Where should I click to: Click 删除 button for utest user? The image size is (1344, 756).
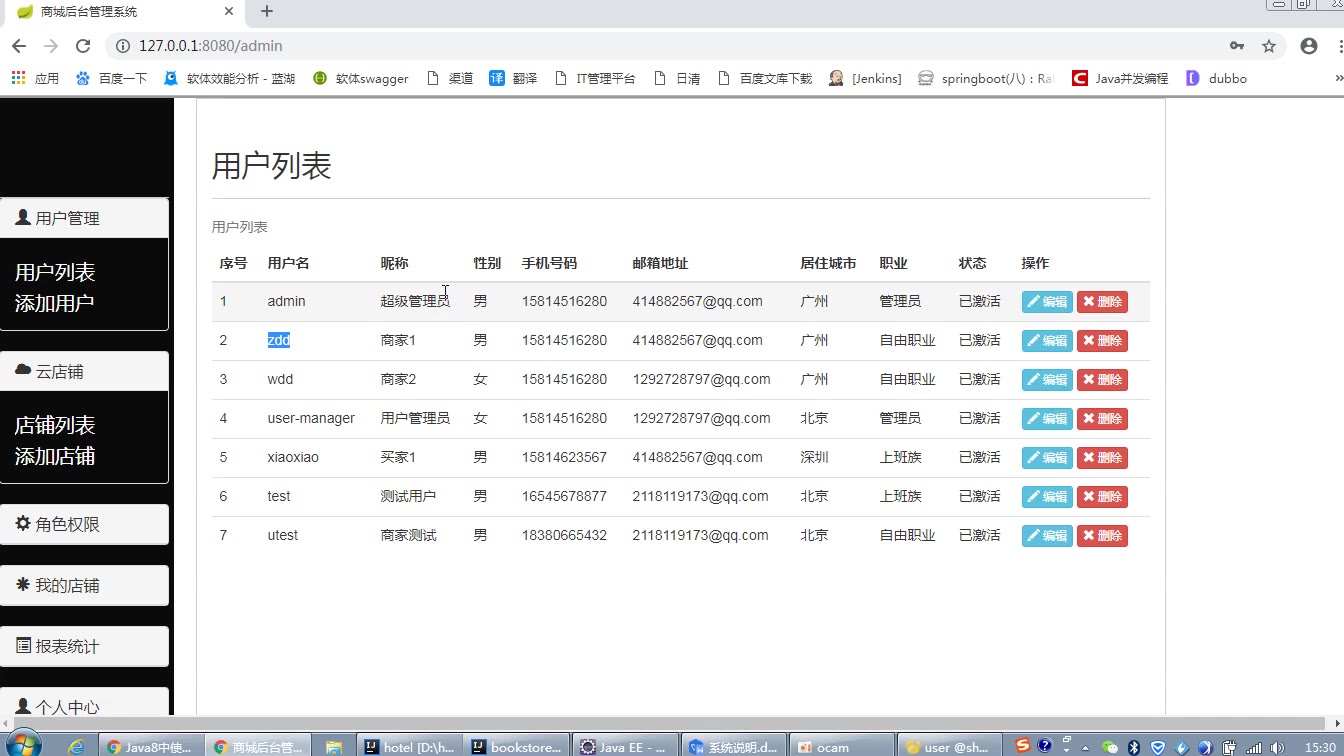1102,536
